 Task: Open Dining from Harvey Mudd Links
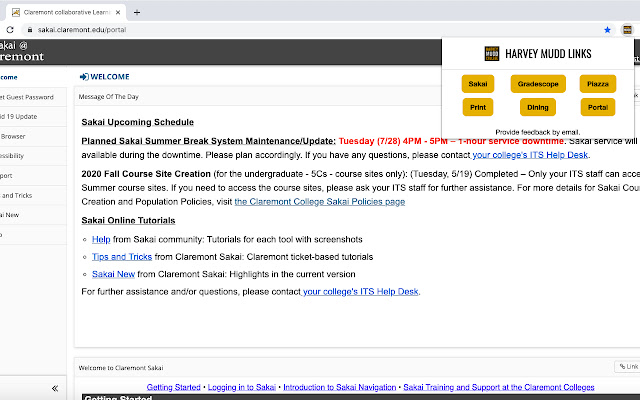[x=538, y=107]
